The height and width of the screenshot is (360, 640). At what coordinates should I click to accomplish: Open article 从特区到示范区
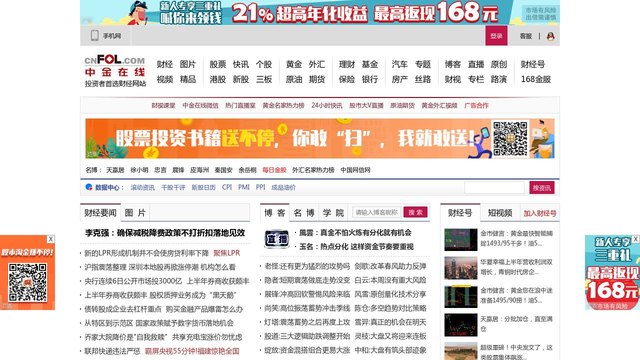[x=159, y=323]
